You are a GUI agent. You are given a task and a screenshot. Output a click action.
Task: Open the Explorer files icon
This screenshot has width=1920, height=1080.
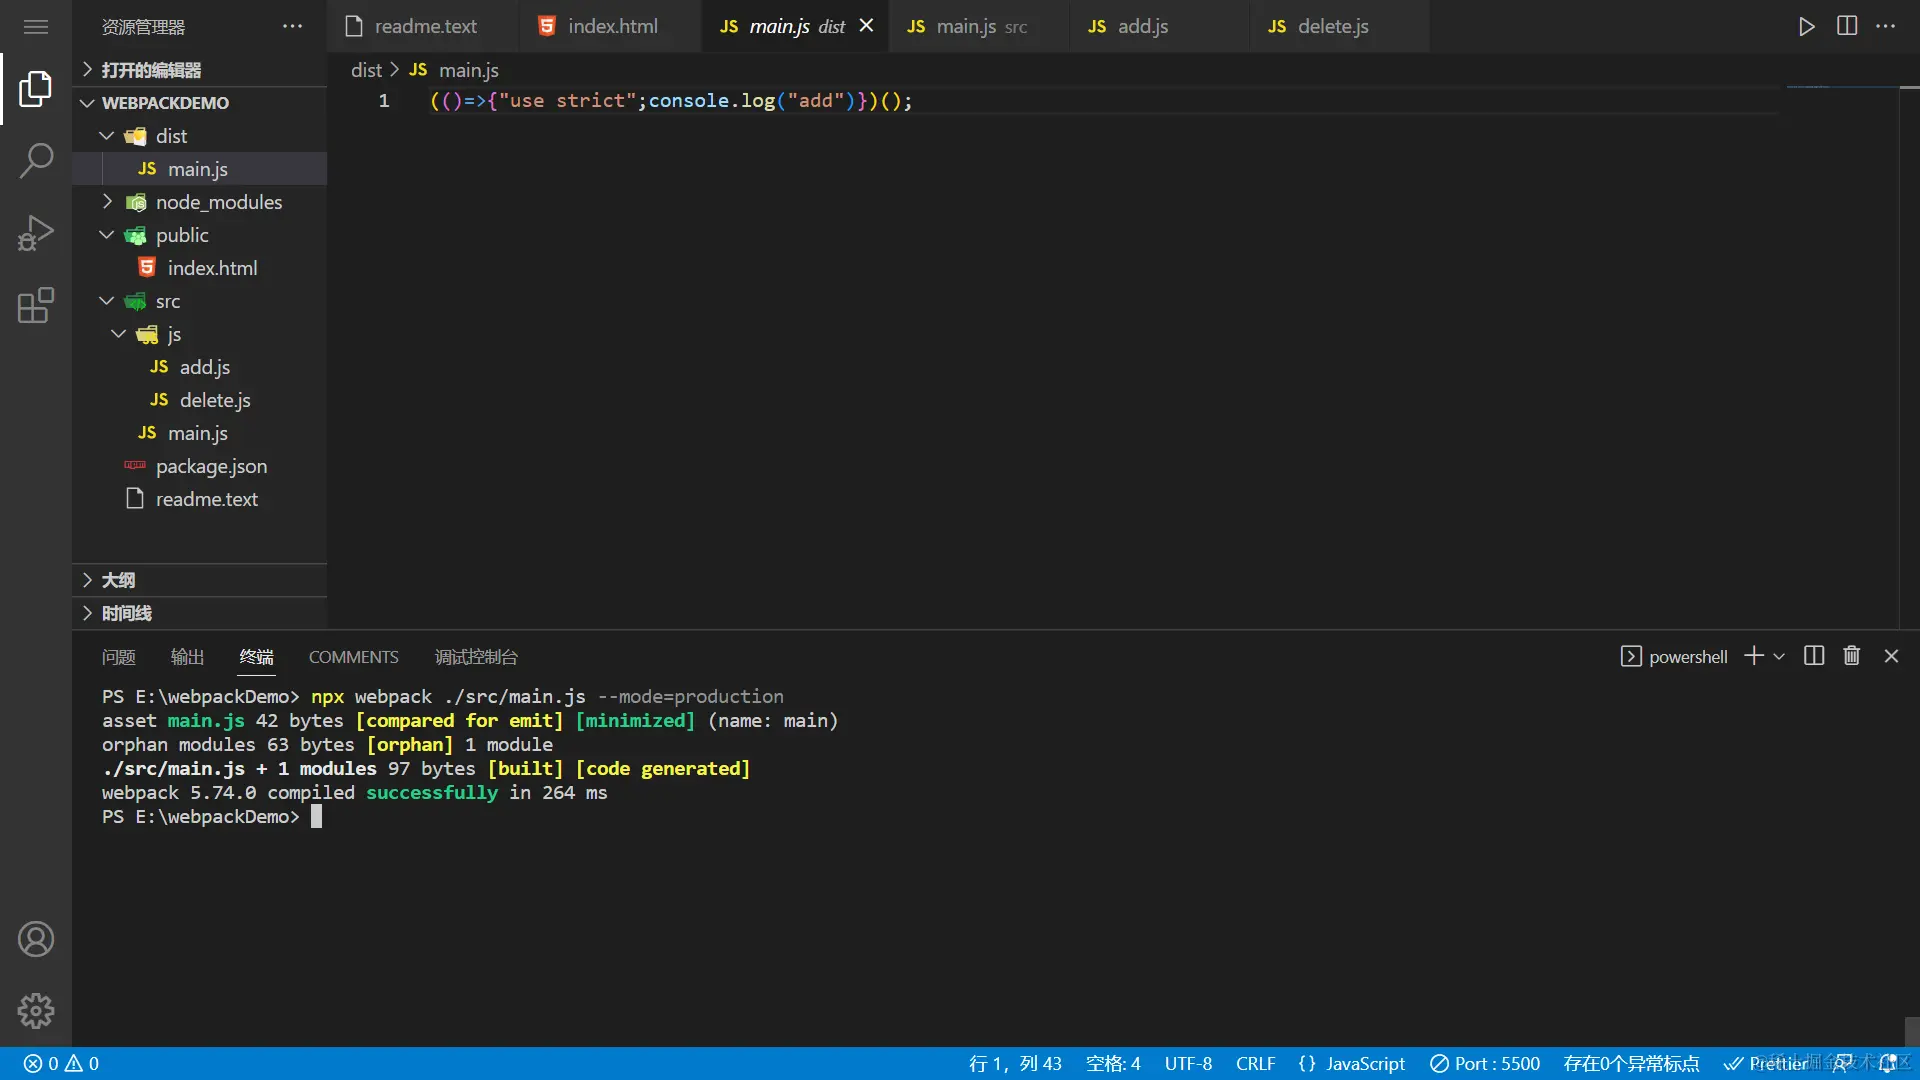pyautogui.click(x=36, y=88)
